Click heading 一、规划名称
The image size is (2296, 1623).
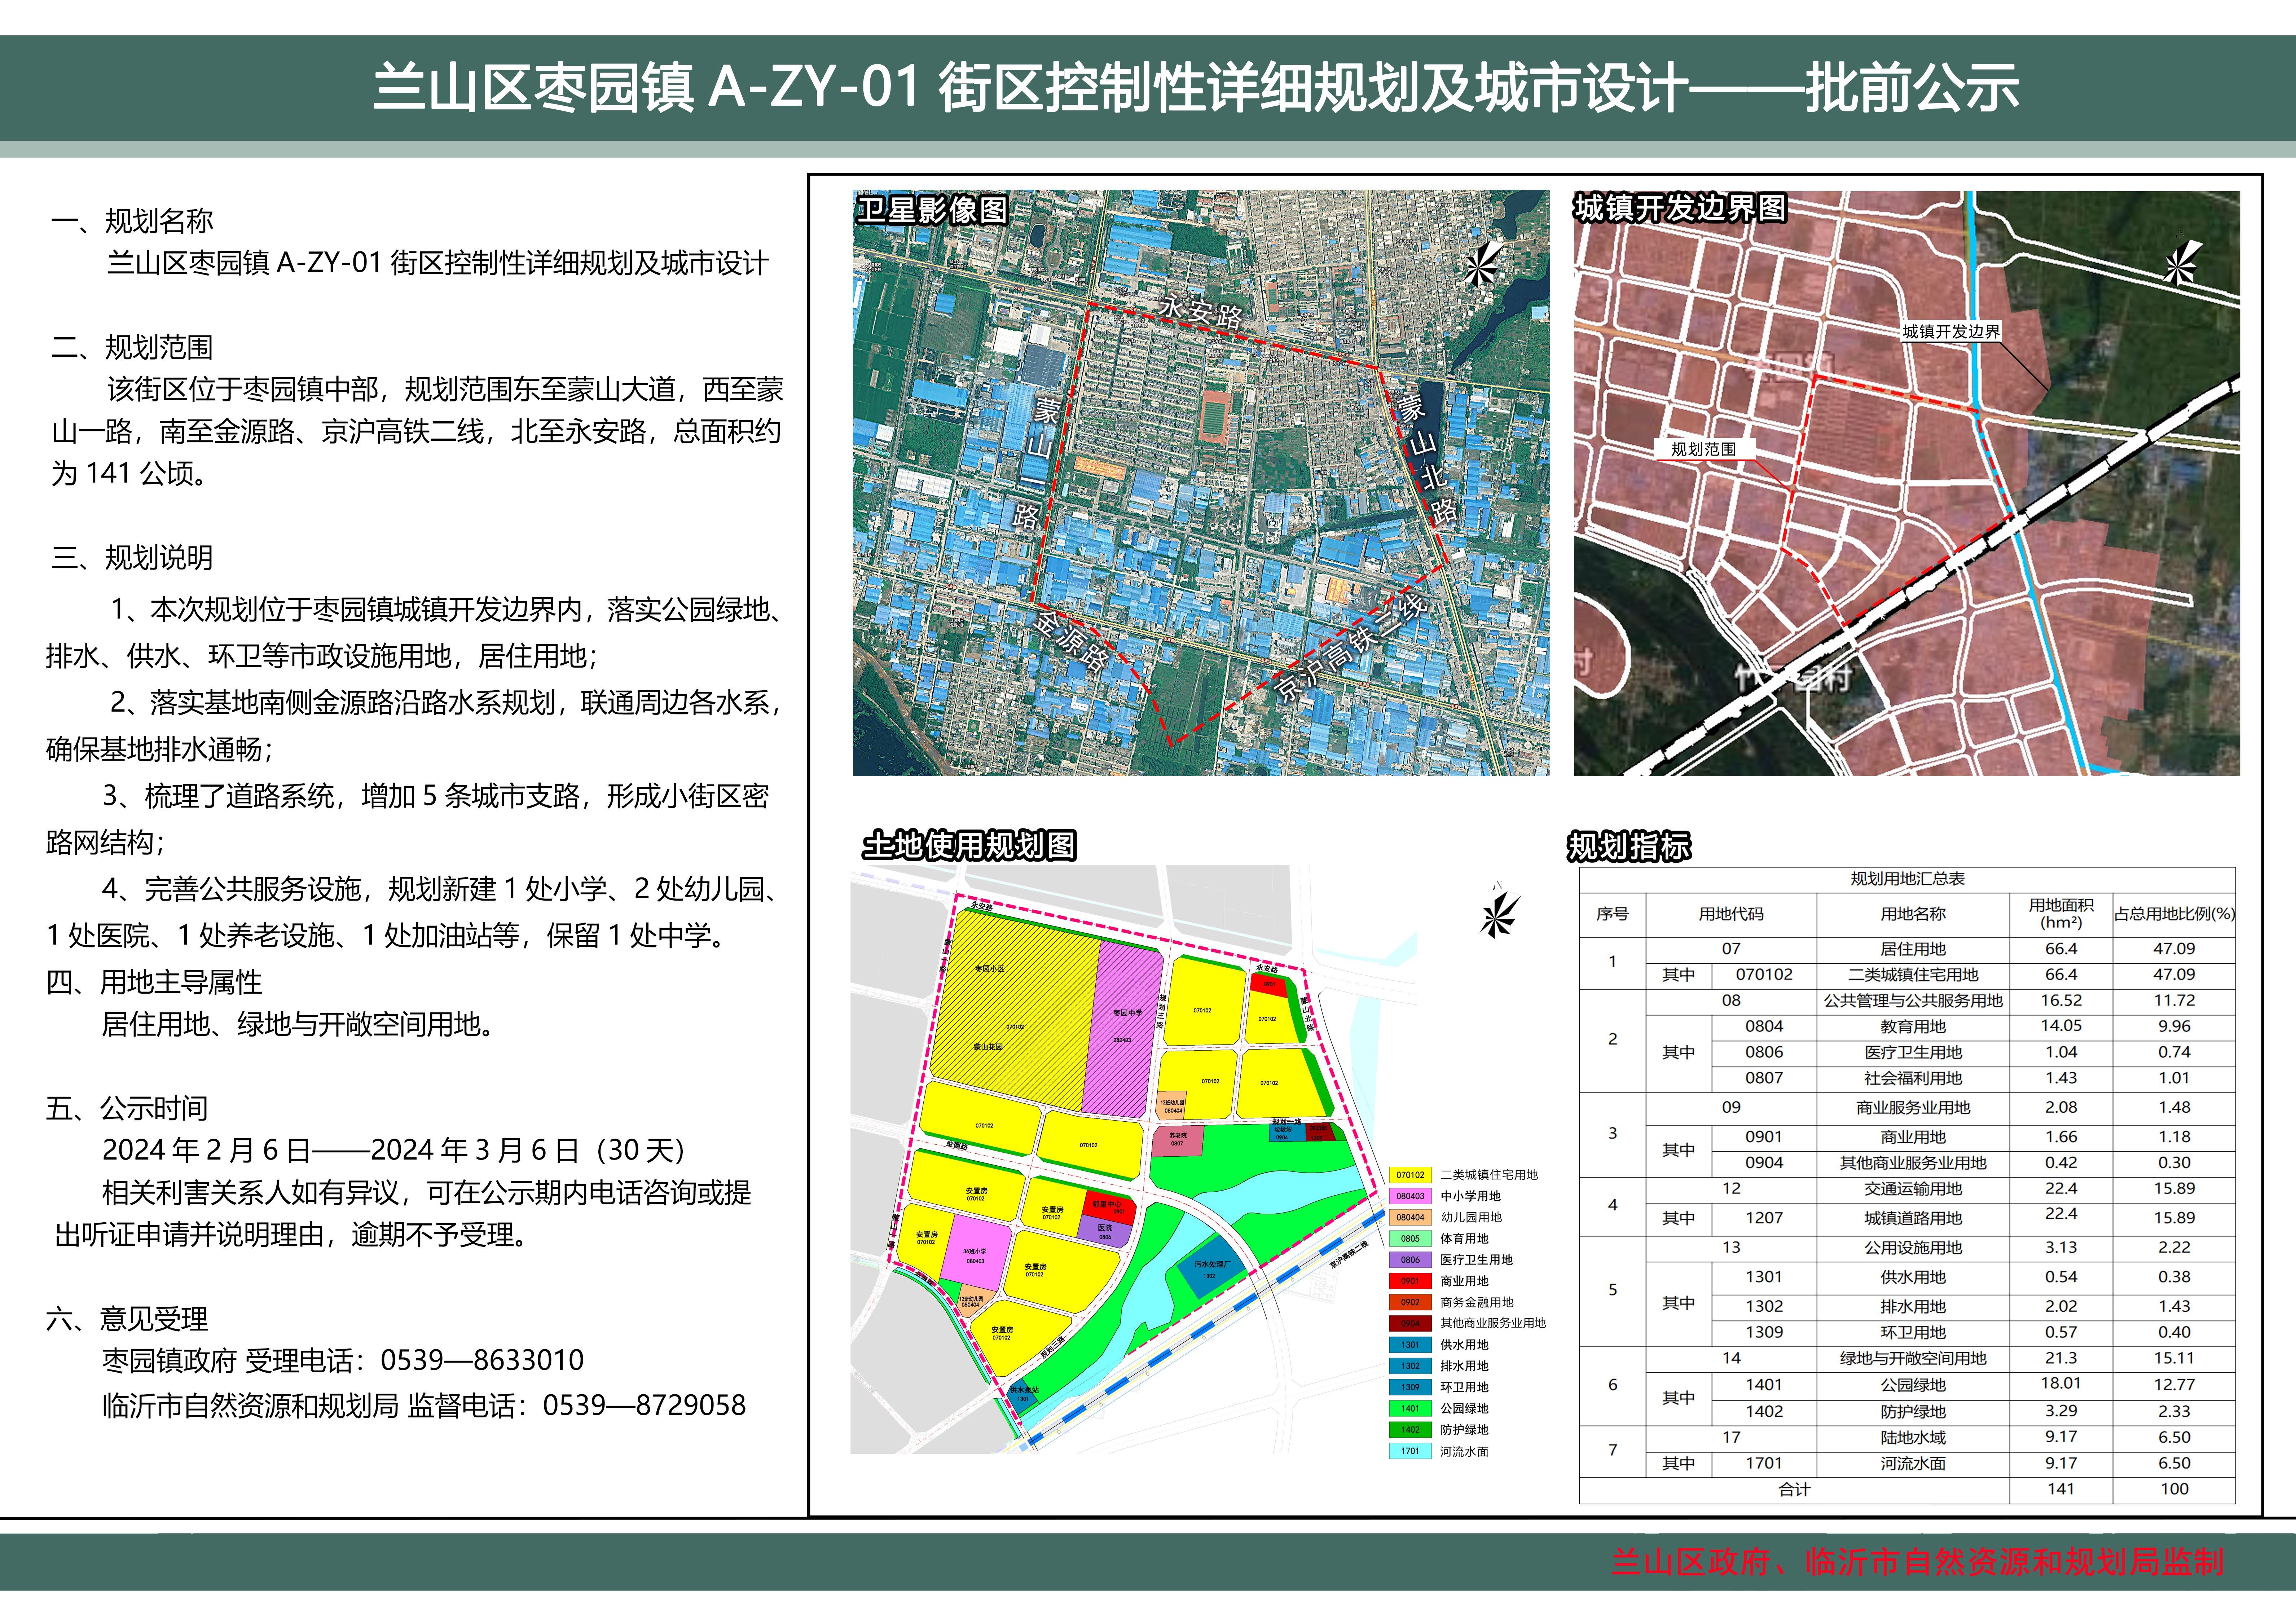click(132, 221)
